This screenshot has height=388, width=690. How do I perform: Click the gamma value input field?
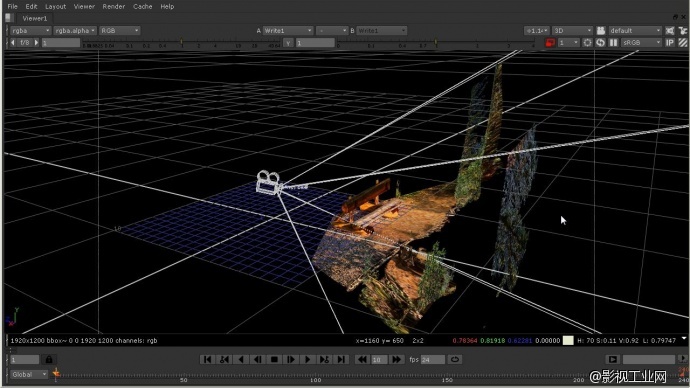(x=315, y=43)
